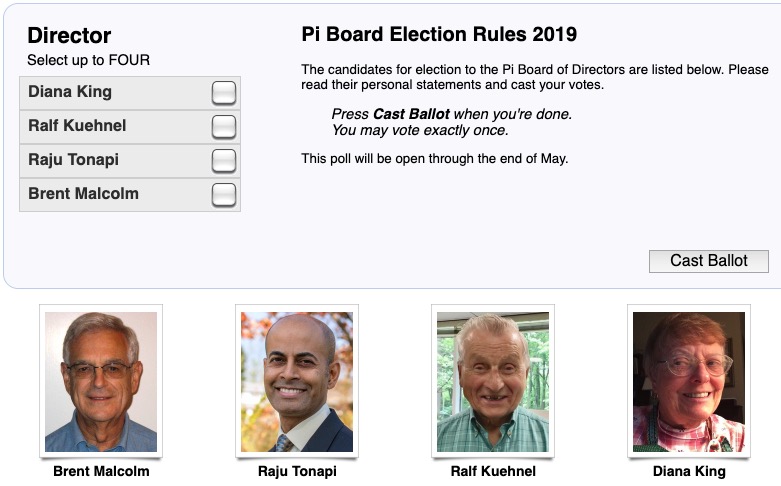The image size is (781, 486).
Task: Choose the Brent Malcolm name in the Director list
Action: tap(83, 193)
